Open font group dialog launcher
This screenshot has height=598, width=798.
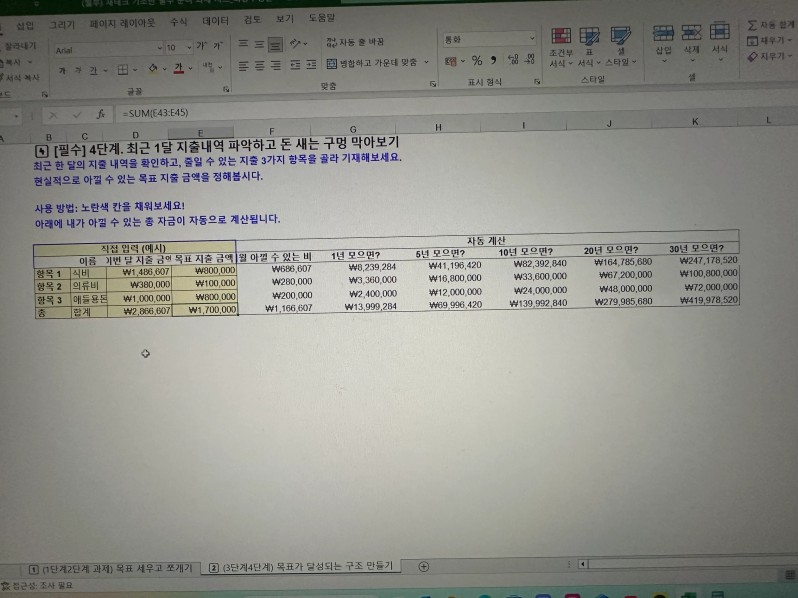(x=225, y=89)
